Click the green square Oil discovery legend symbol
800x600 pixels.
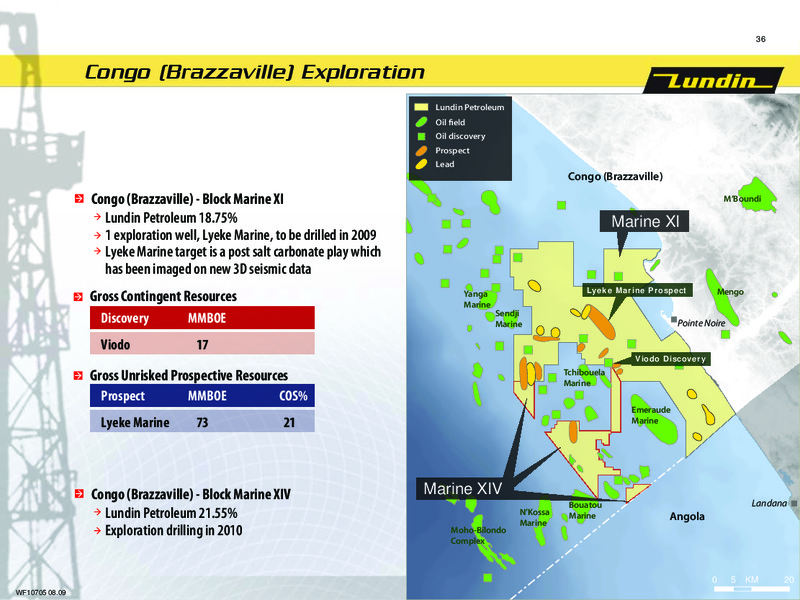(x=421, y=136)
